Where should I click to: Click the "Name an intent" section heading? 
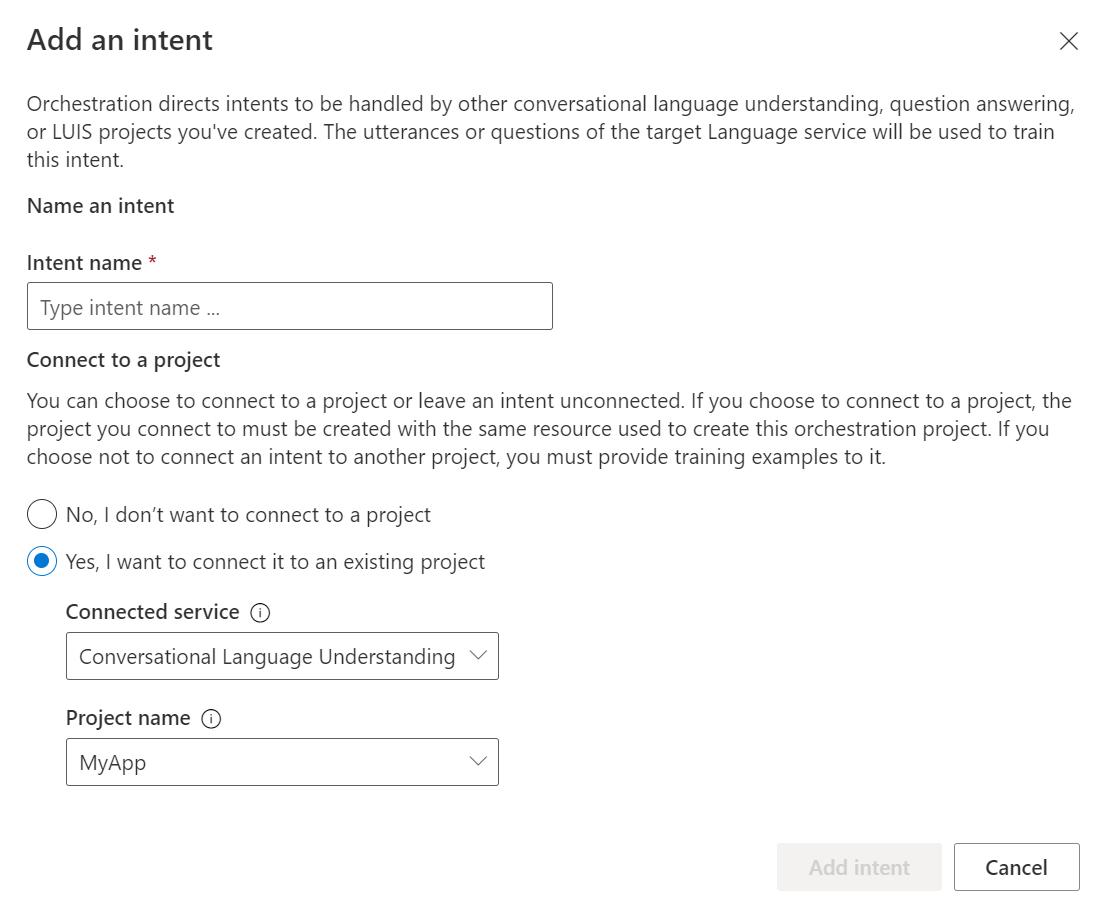(x=100, y=206)
